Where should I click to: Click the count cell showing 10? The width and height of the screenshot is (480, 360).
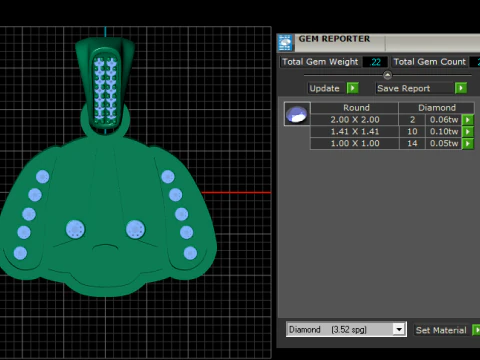(x=412, y=132)
